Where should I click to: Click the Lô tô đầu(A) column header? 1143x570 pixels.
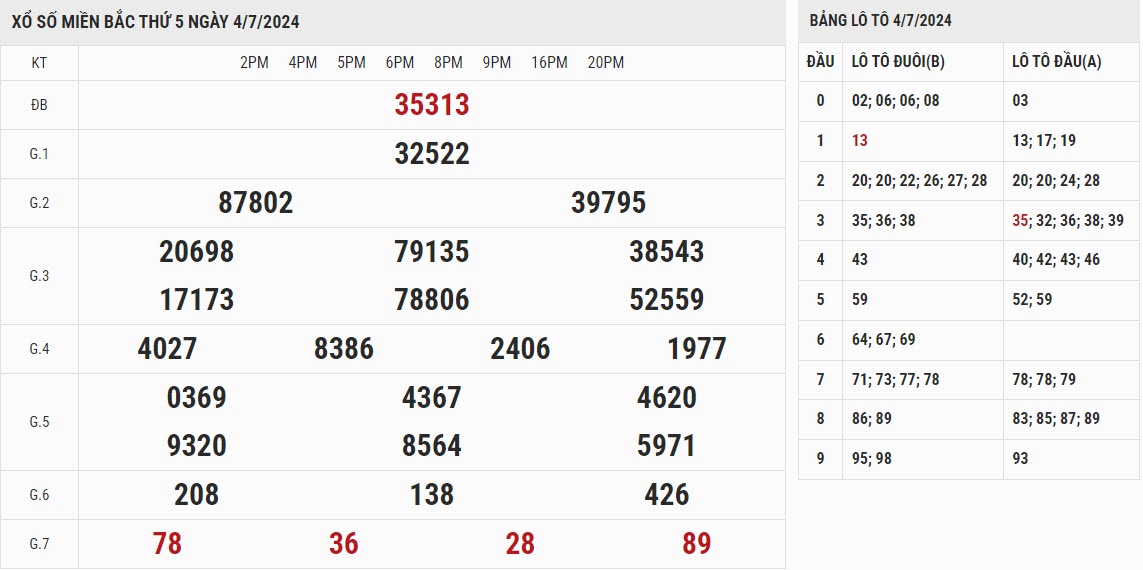(1056, 62)
